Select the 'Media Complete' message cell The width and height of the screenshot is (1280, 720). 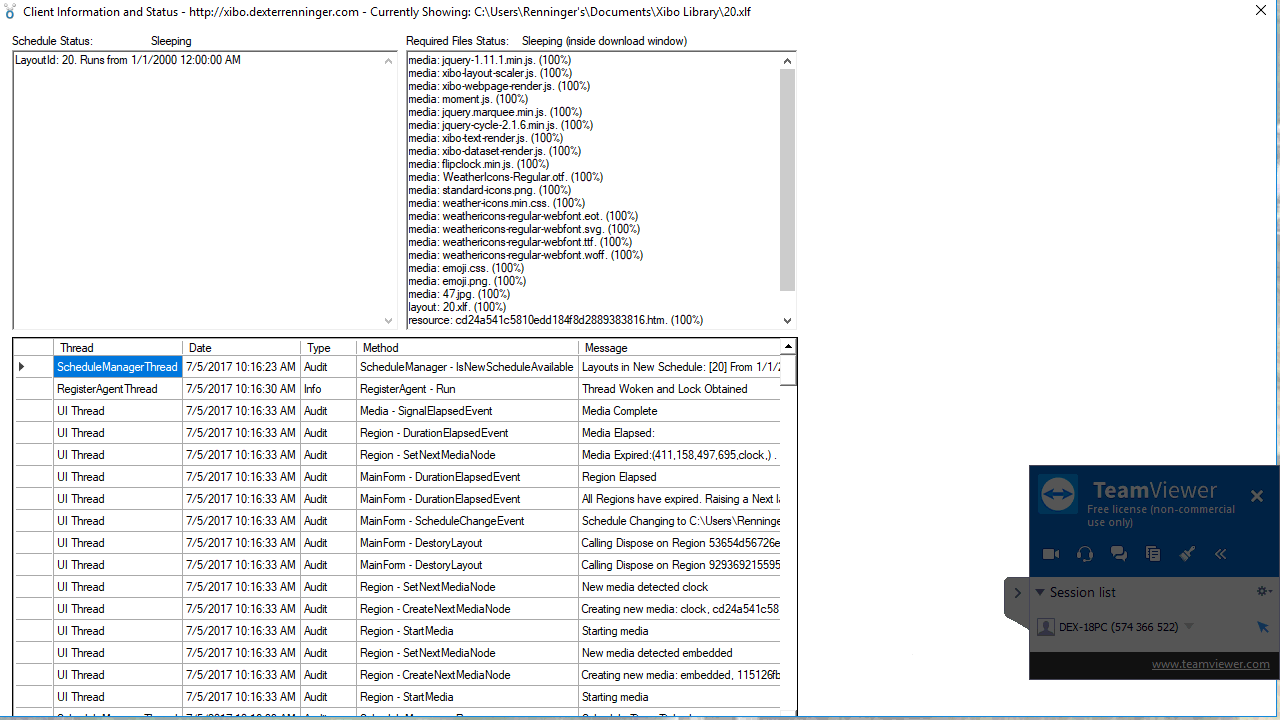click(x=679, y=411)
